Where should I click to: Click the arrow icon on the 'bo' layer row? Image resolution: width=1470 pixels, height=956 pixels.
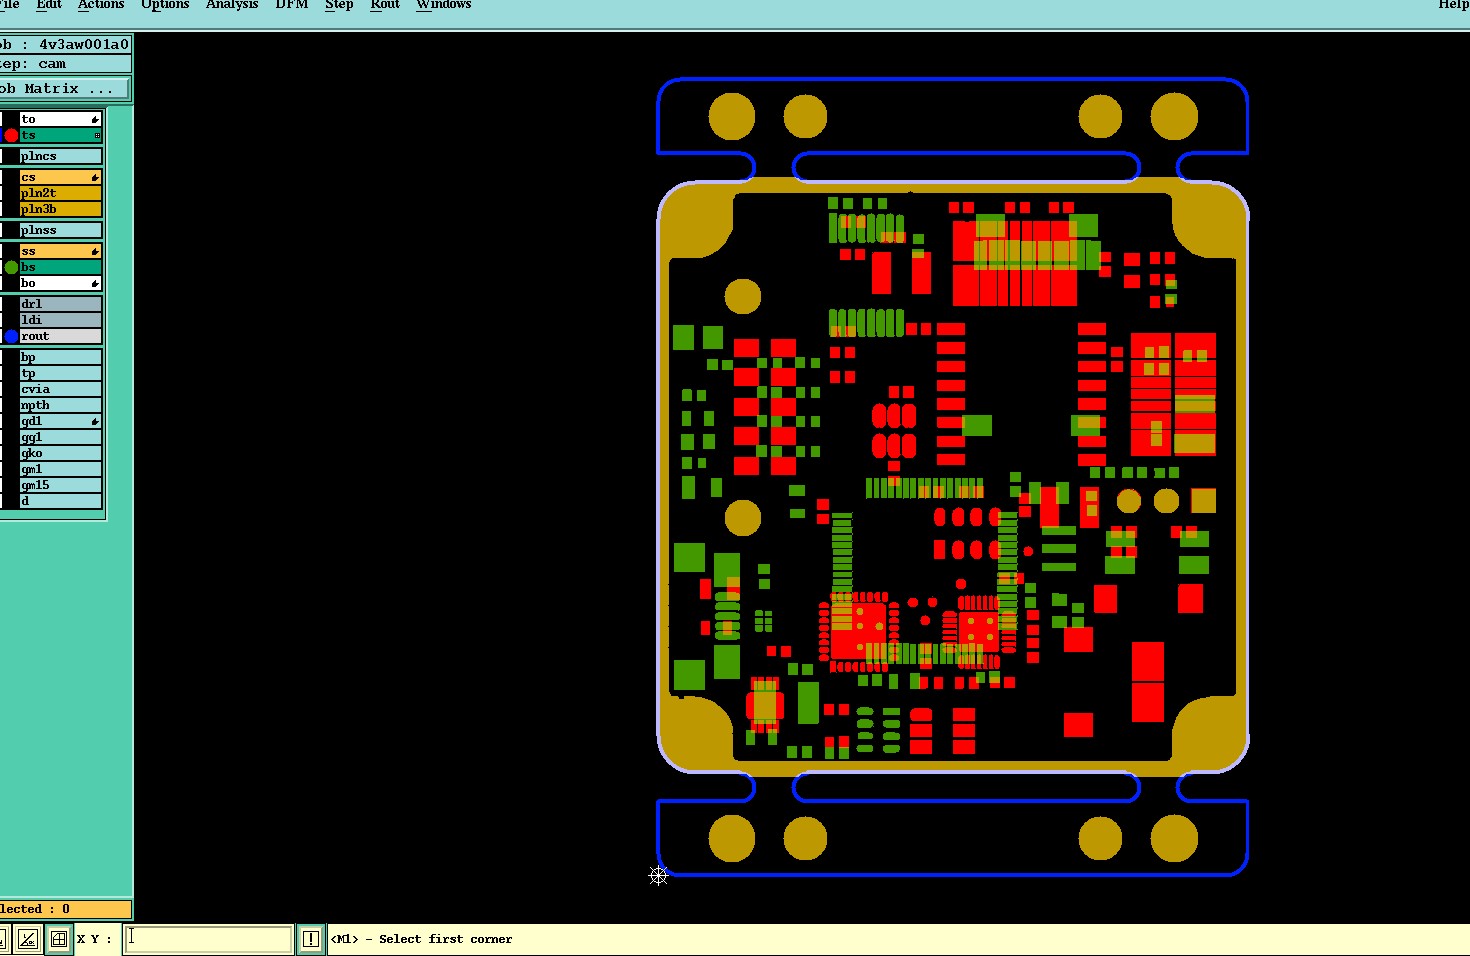pyautogui.click(x=95, y=283)
